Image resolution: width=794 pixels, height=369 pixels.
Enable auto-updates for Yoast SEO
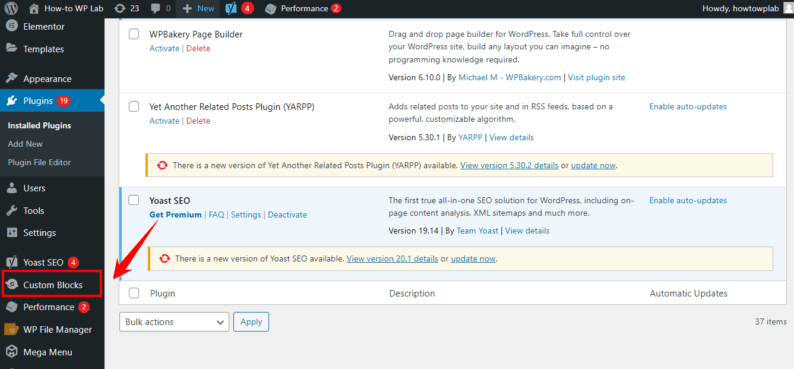(x=688, y=200)
